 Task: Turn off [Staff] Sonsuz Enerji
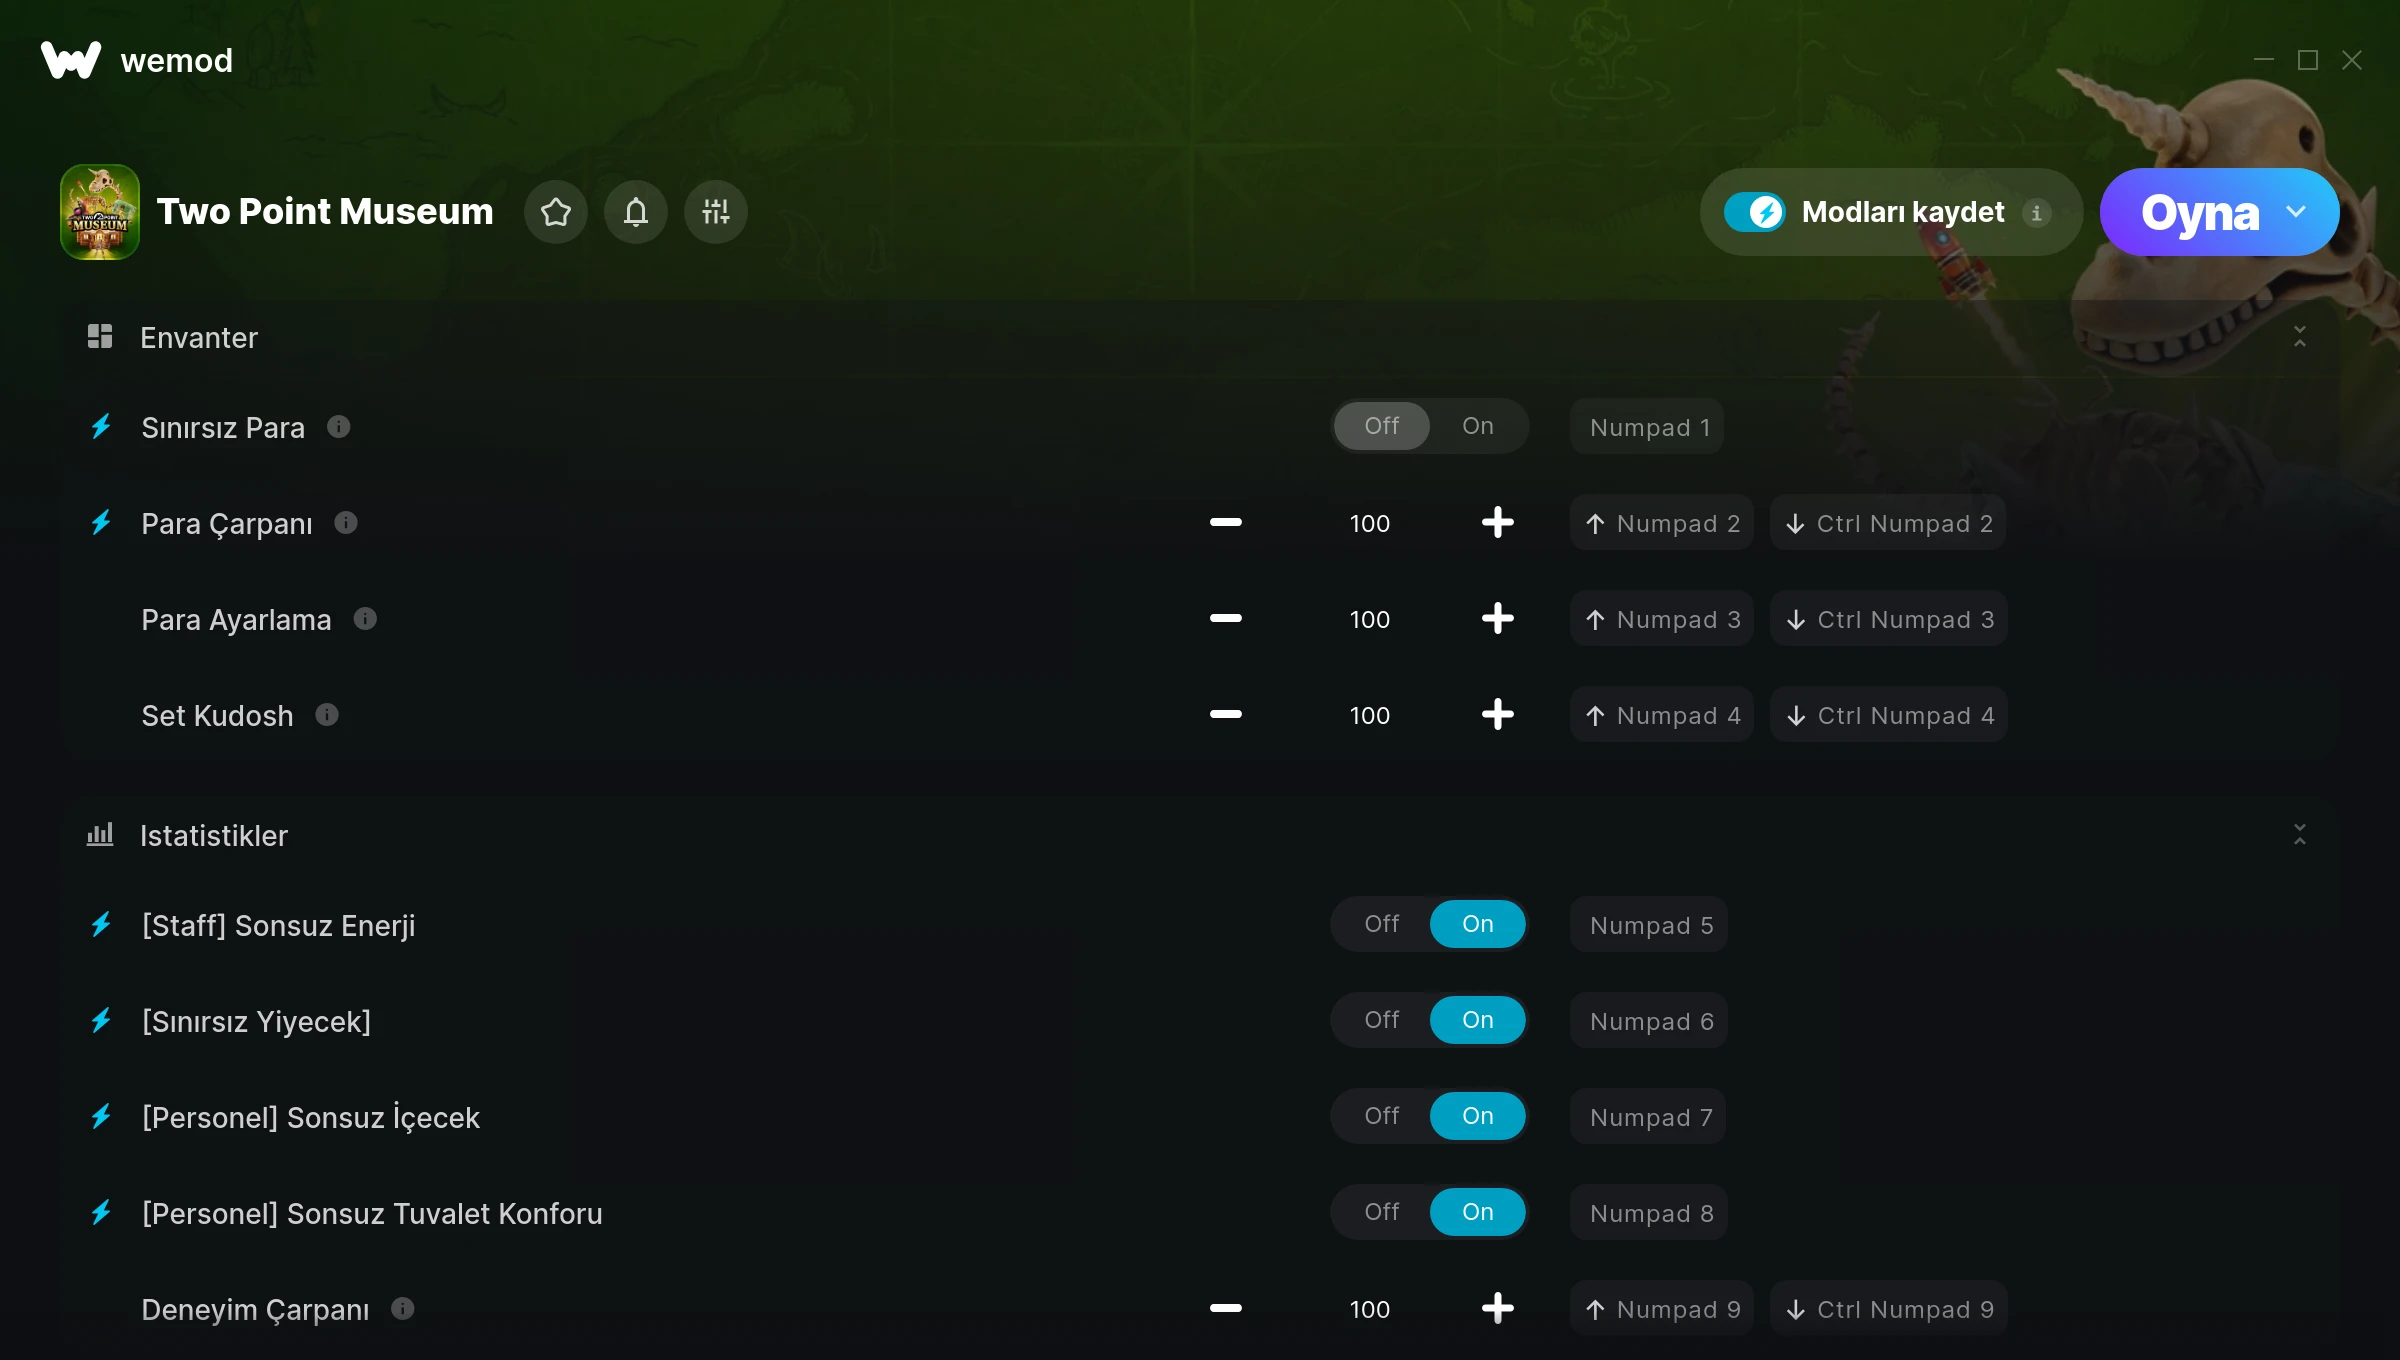point(1382,924)
